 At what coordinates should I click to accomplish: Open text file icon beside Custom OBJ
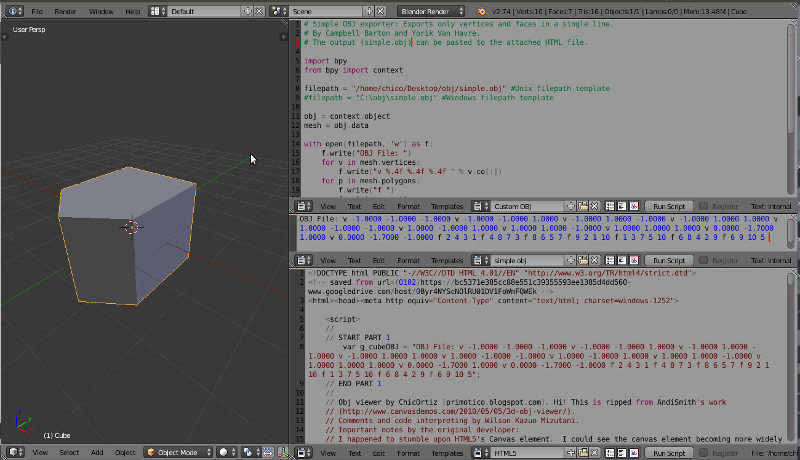[x=583, y=206]
